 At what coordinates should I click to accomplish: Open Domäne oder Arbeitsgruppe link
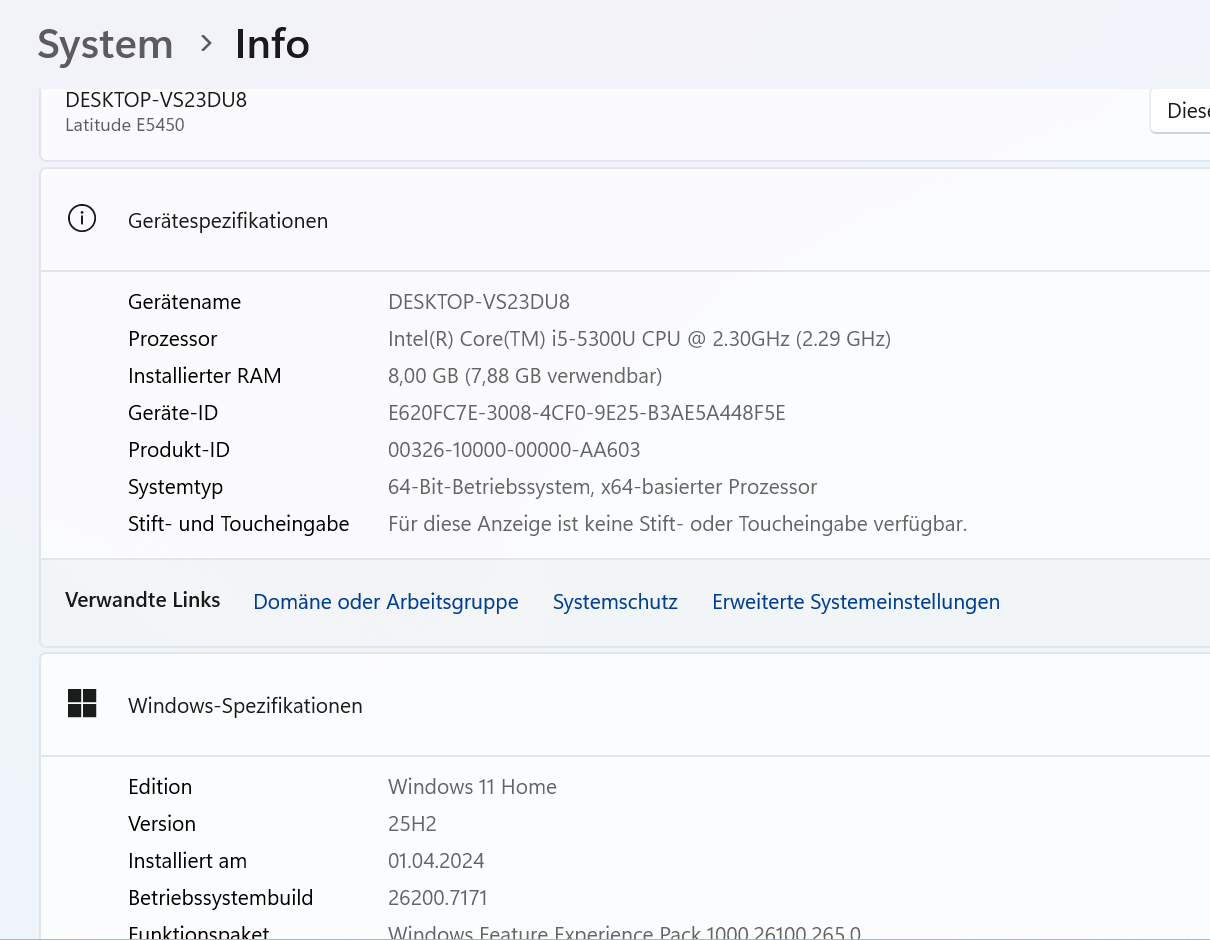386,602
